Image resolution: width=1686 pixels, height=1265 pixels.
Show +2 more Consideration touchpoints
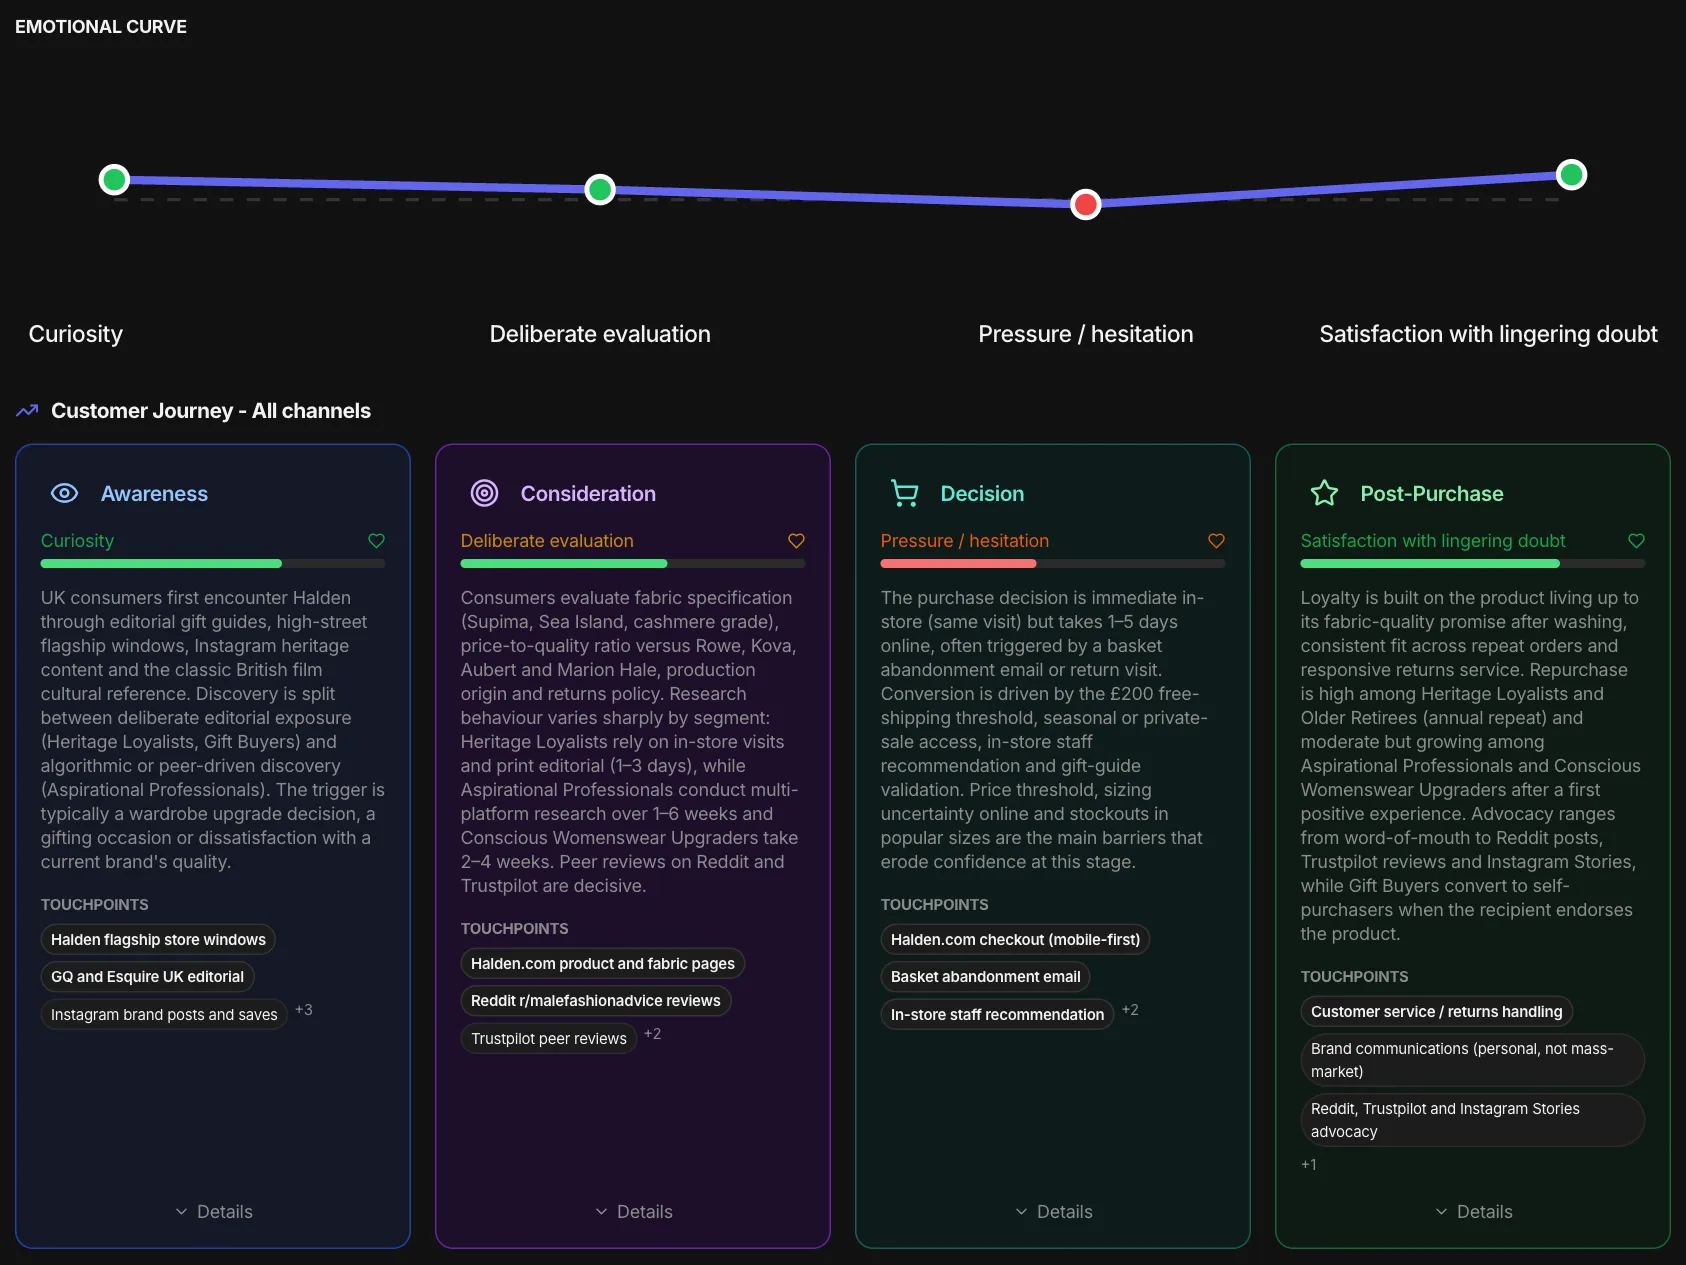click(x=652, y=1034)
